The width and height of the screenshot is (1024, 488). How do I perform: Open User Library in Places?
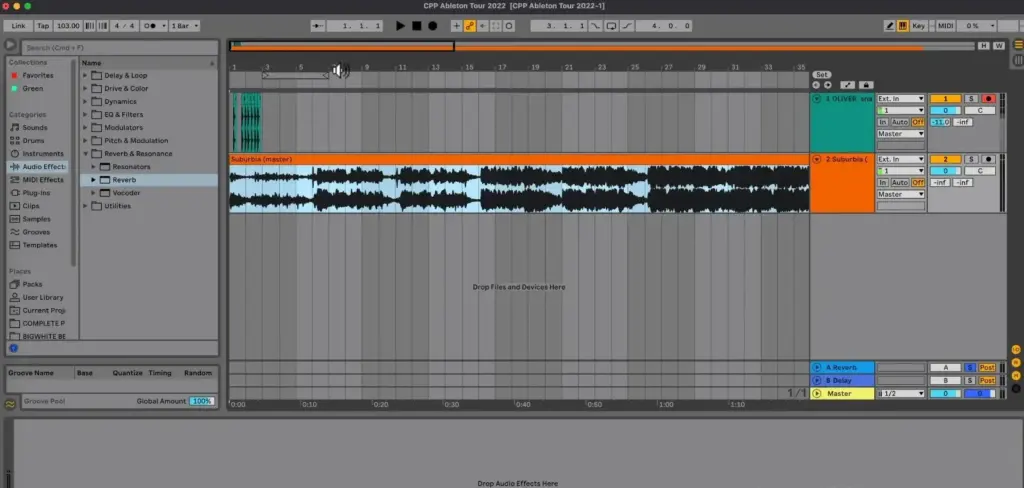42,297
